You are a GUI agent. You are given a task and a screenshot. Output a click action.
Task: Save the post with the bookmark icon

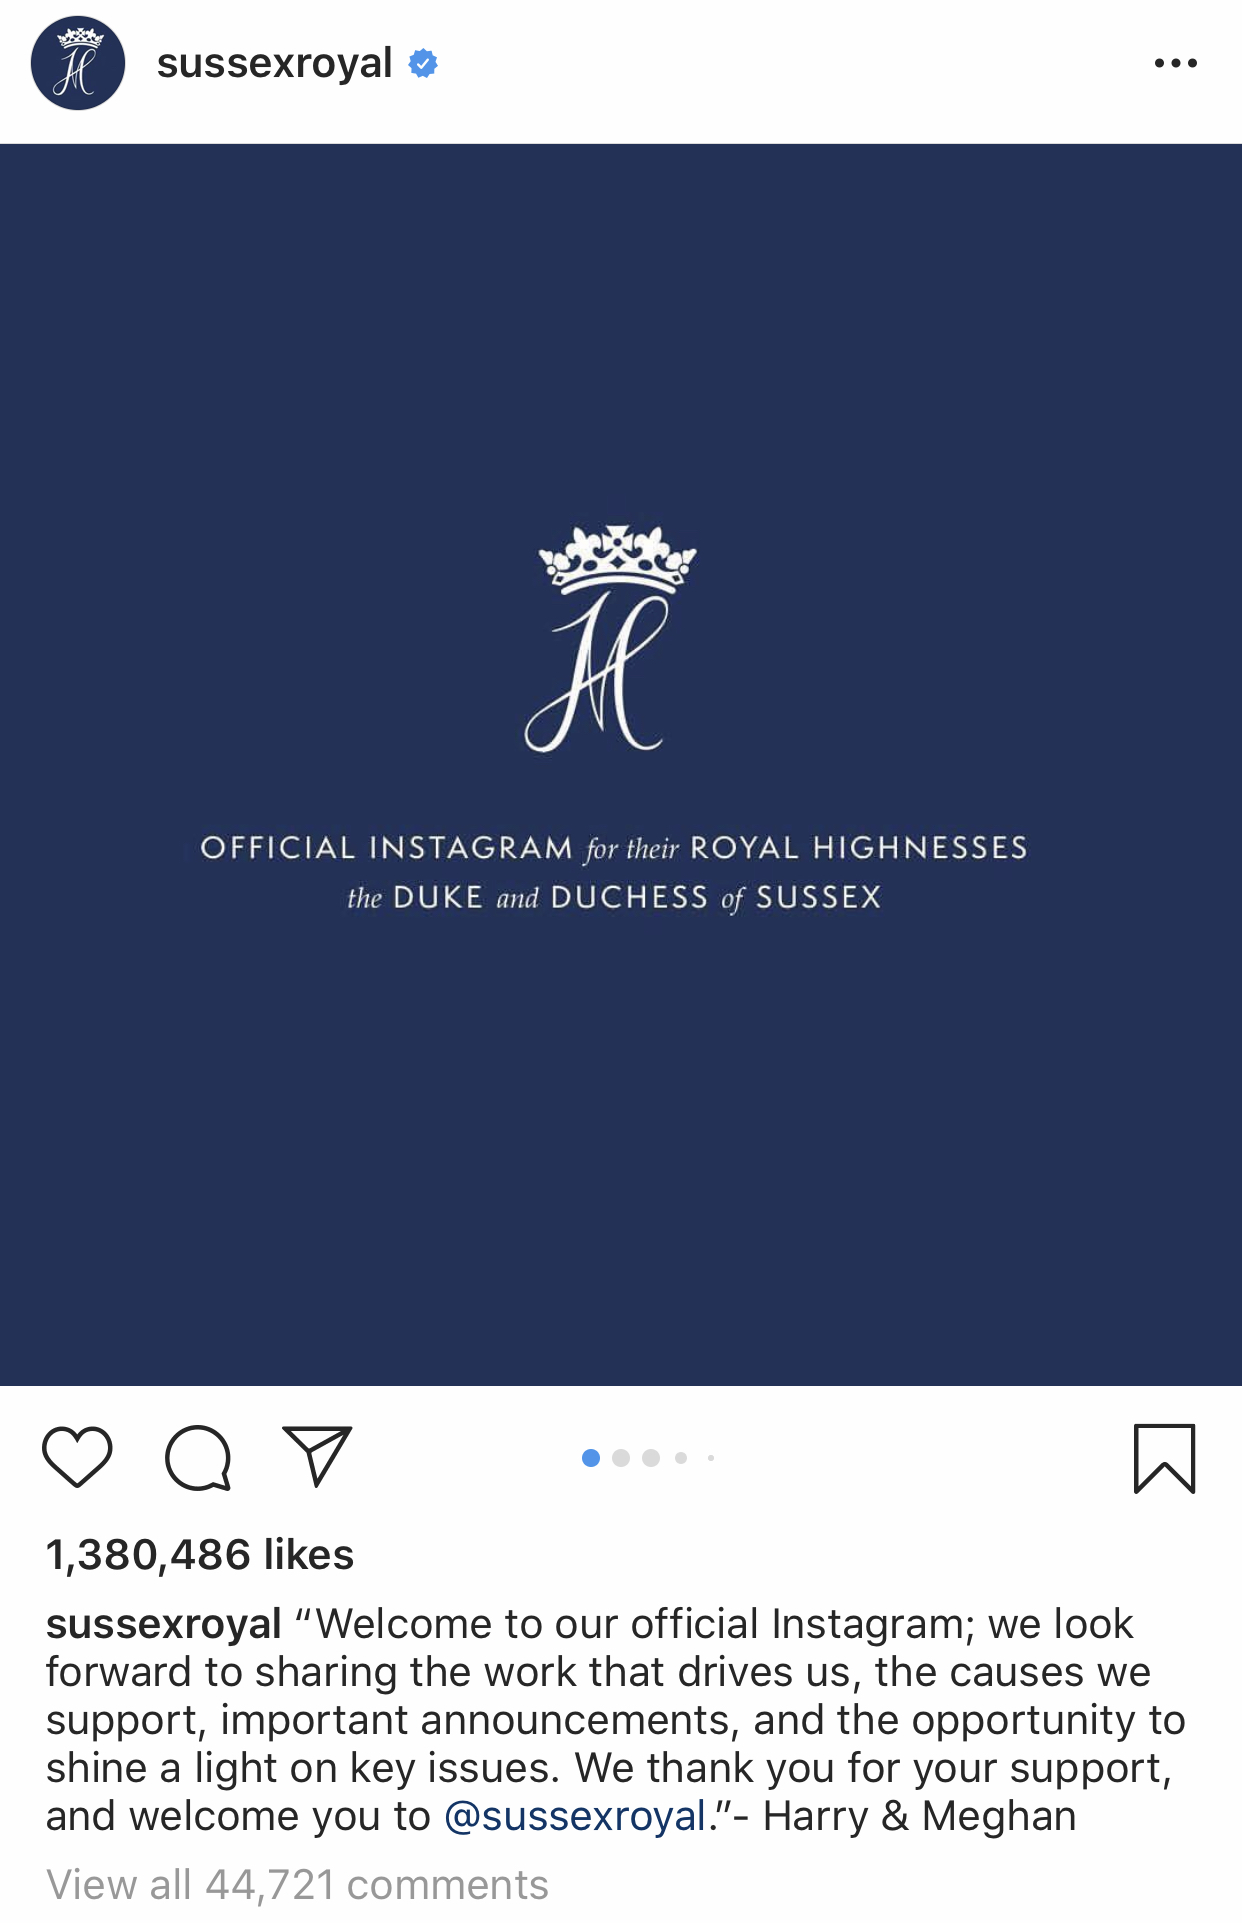pyautogui.click(x=1165, y=1458)
